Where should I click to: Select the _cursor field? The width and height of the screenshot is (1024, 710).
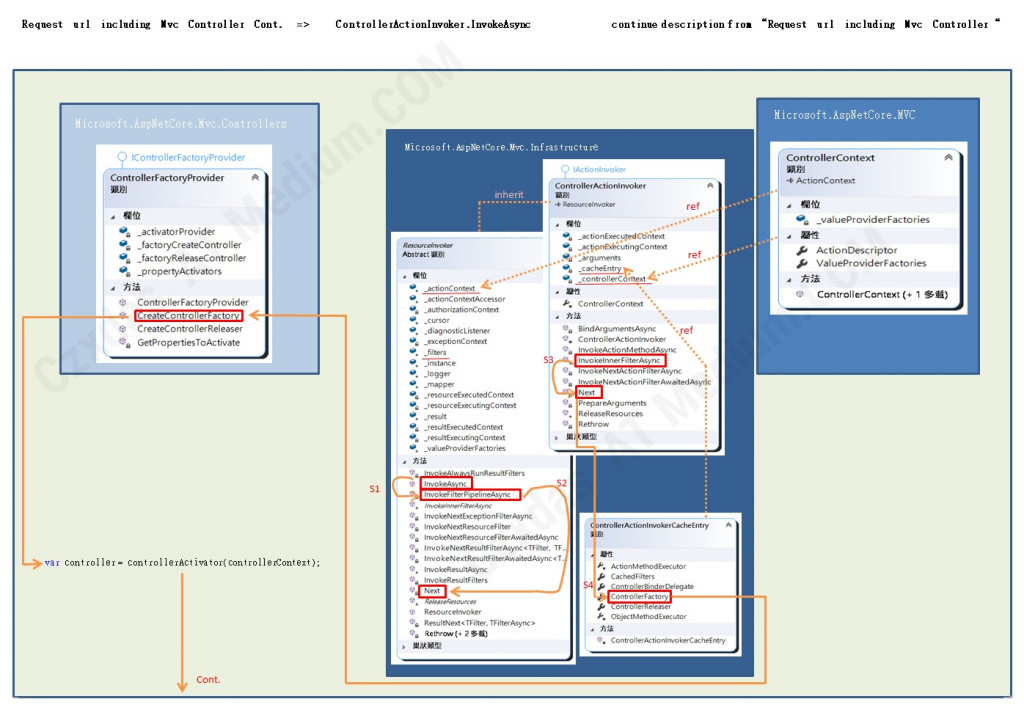click(x=437, y=320)
